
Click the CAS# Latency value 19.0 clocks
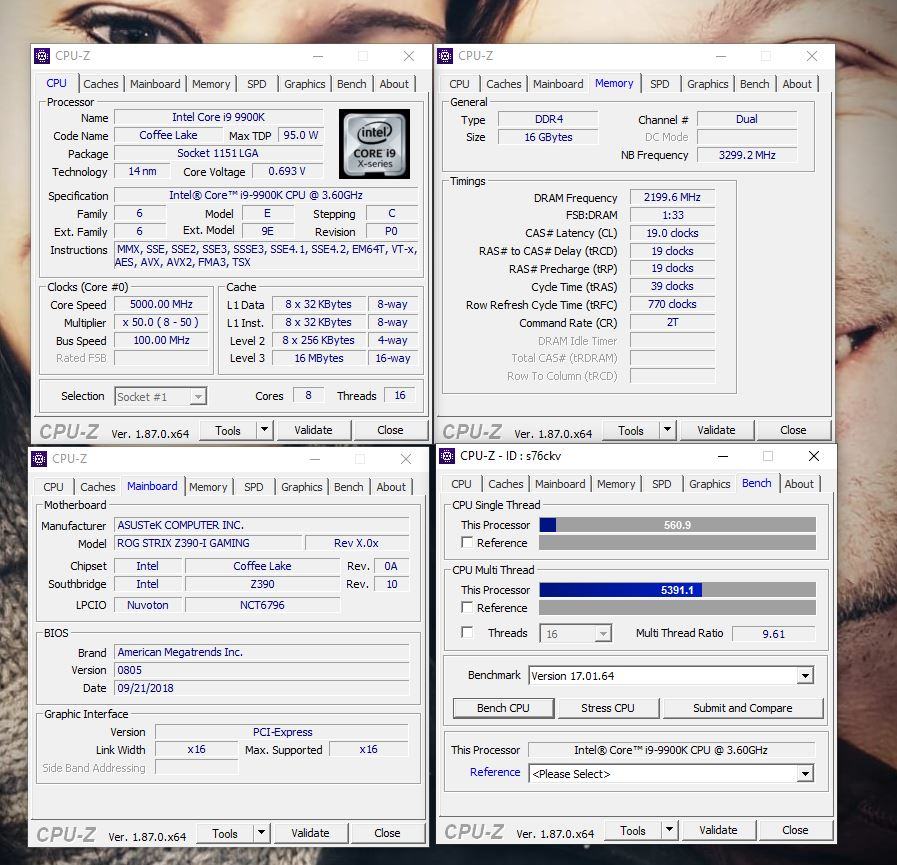pos(672,233)
